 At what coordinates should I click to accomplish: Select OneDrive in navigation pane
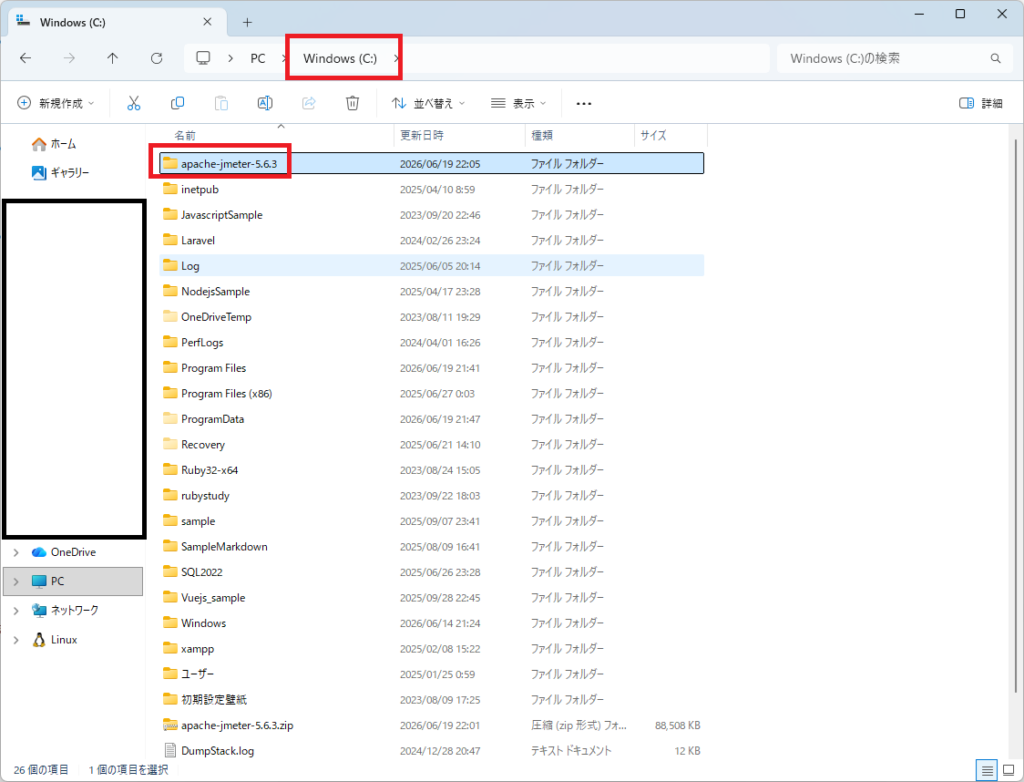(x=73, y=553)
